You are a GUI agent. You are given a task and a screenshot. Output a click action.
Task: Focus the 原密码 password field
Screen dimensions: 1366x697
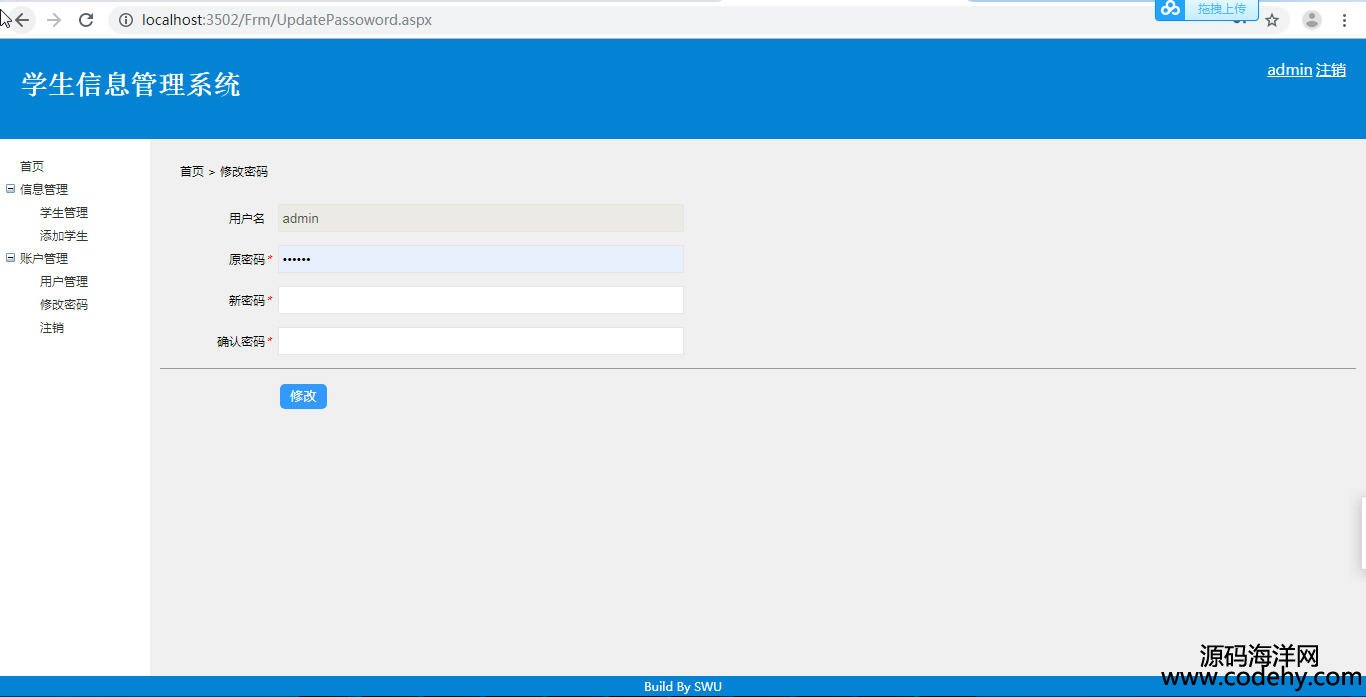click(481, 259)
